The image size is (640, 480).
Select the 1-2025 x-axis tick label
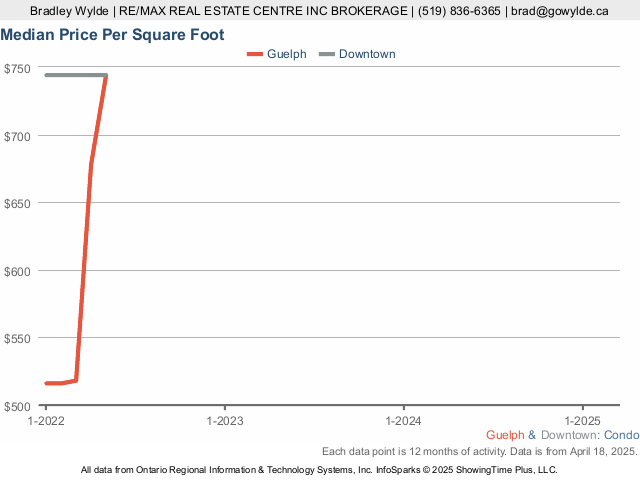pyautogui.click(x=582, y=420)
